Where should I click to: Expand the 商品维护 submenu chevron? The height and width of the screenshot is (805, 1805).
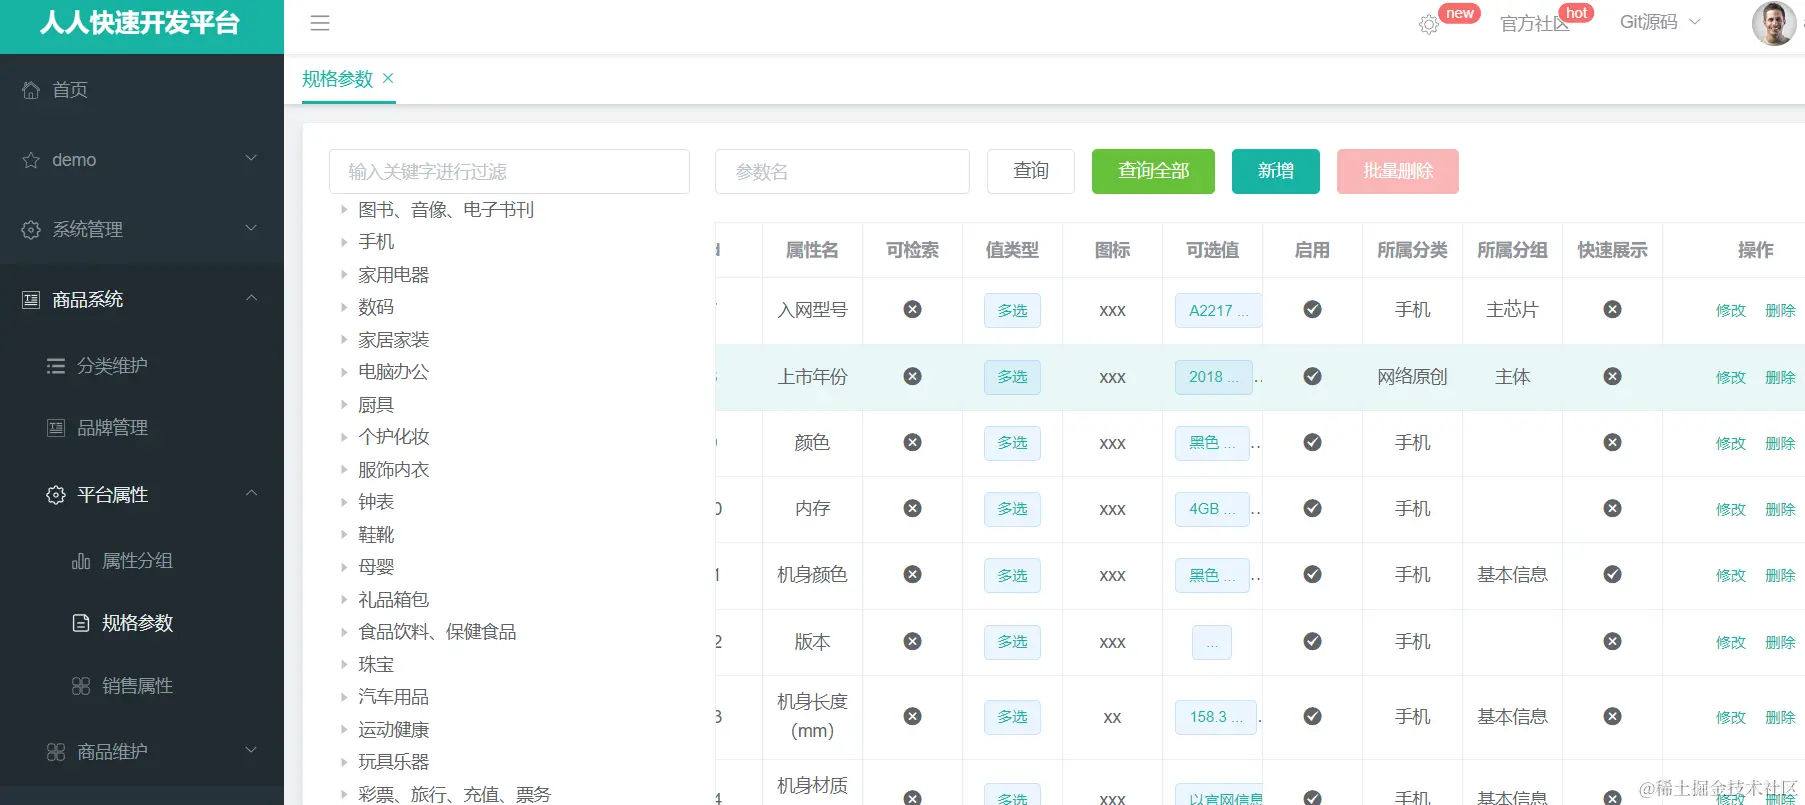tap(251, 750)
